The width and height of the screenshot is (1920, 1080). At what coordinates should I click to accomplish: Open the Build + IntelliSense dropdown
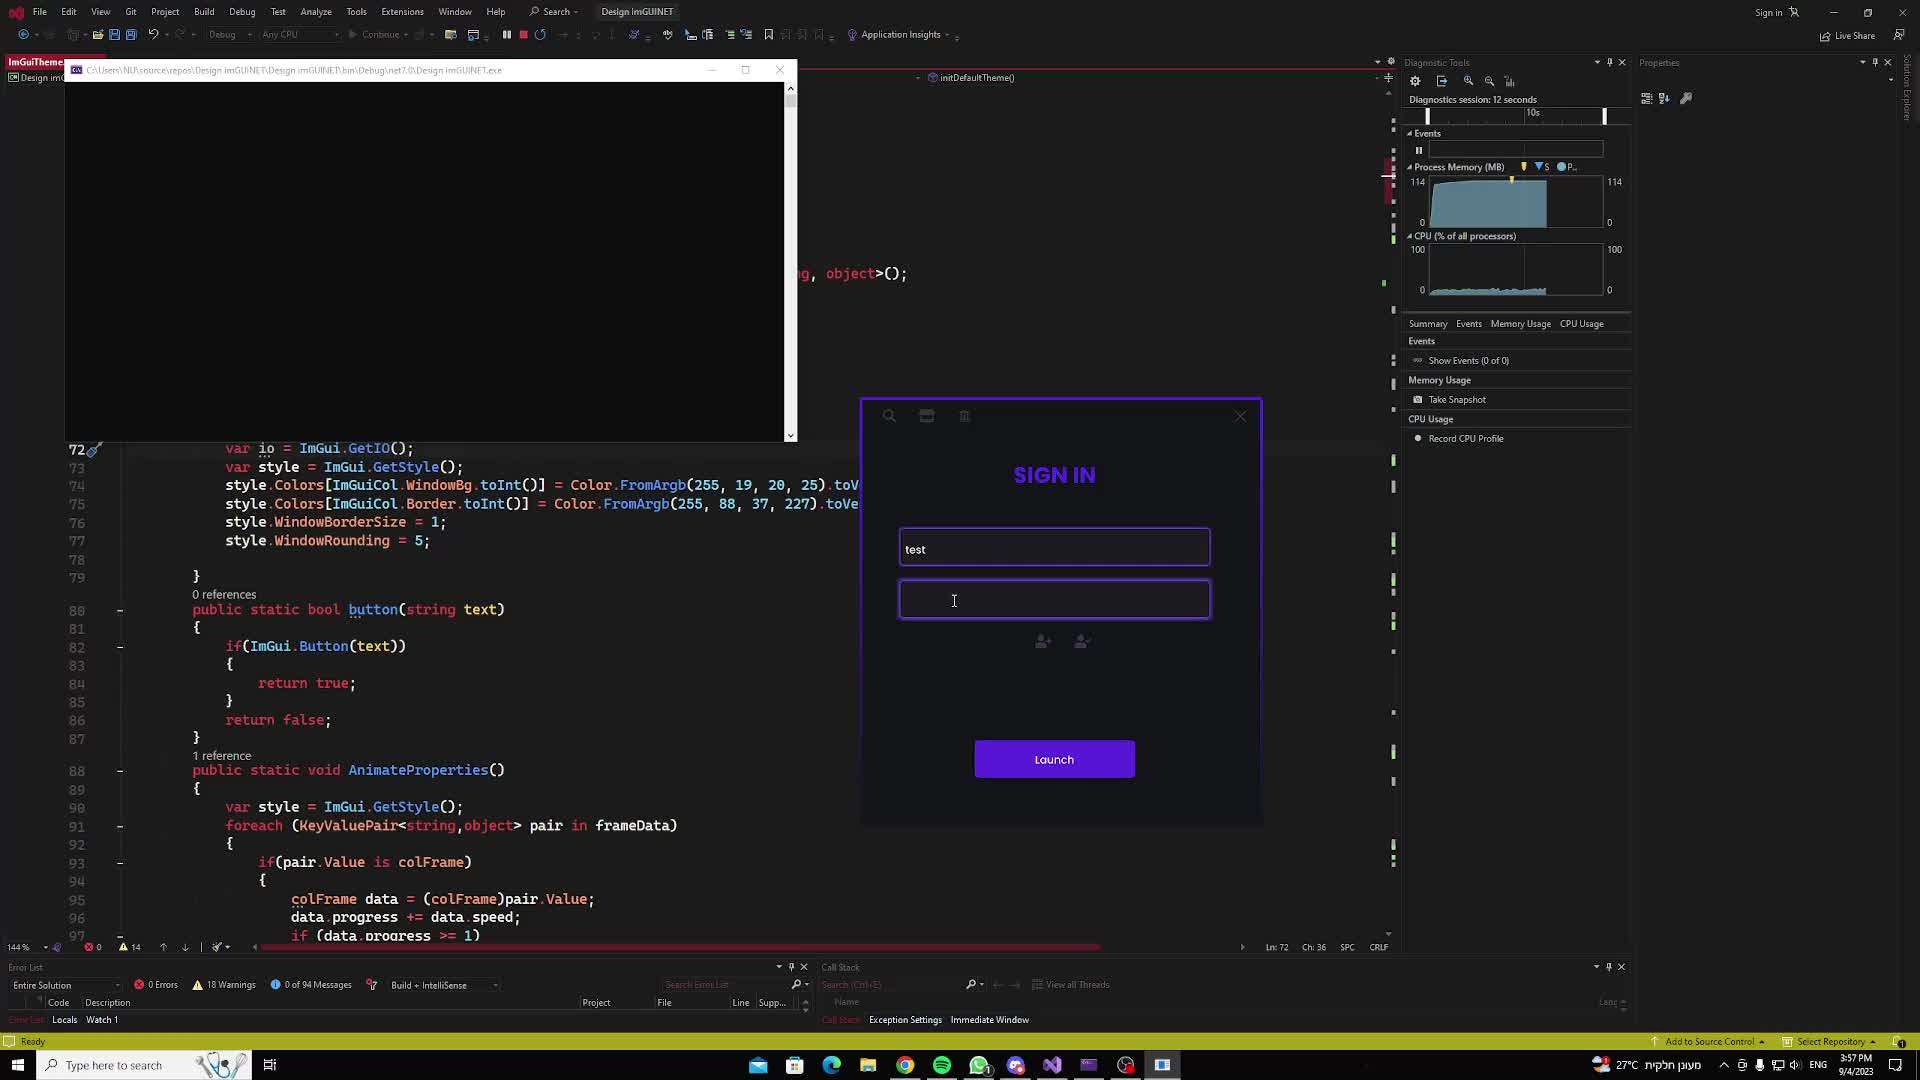click(x=443, y=984)
